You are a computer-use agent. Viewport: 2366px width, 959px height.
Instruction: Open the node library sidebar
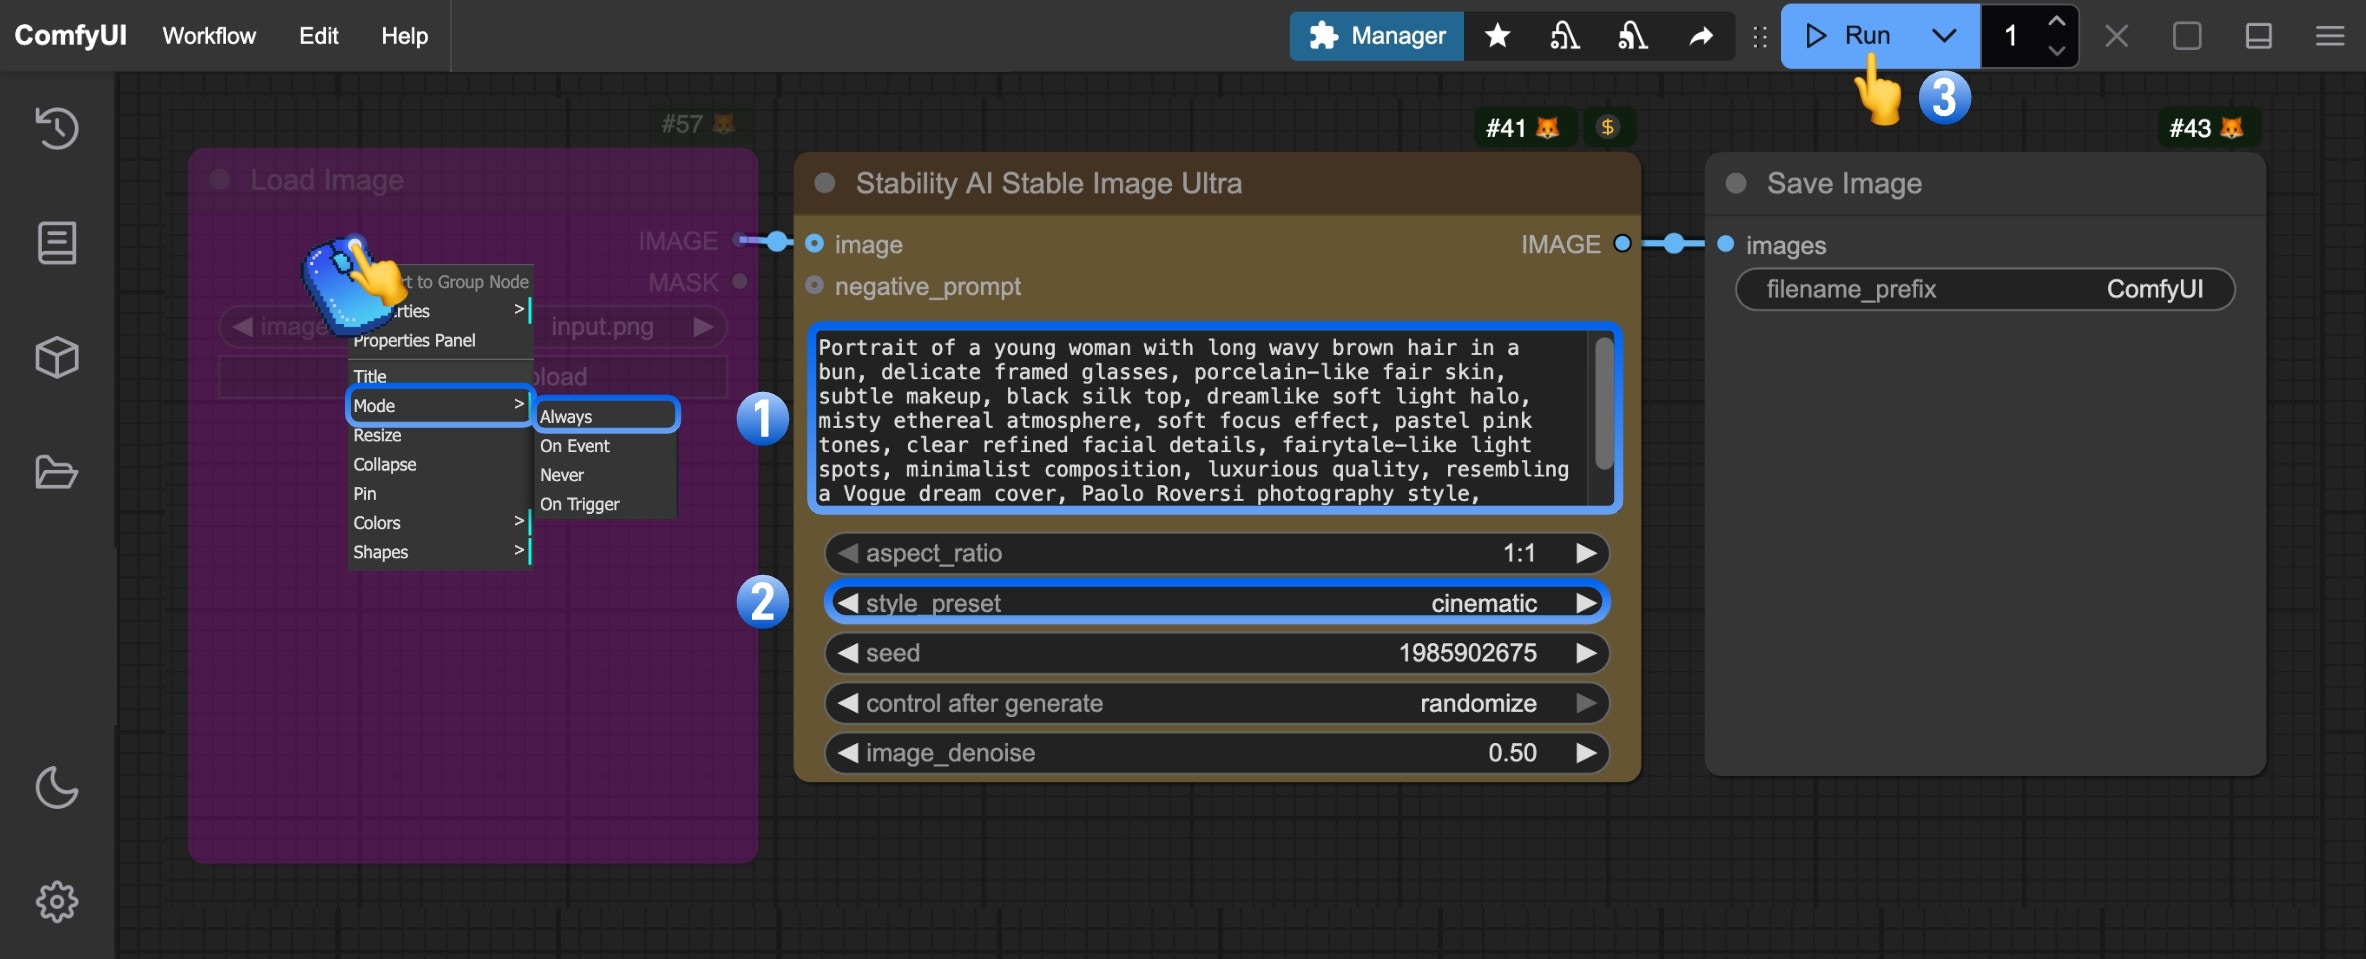point(57,243)
